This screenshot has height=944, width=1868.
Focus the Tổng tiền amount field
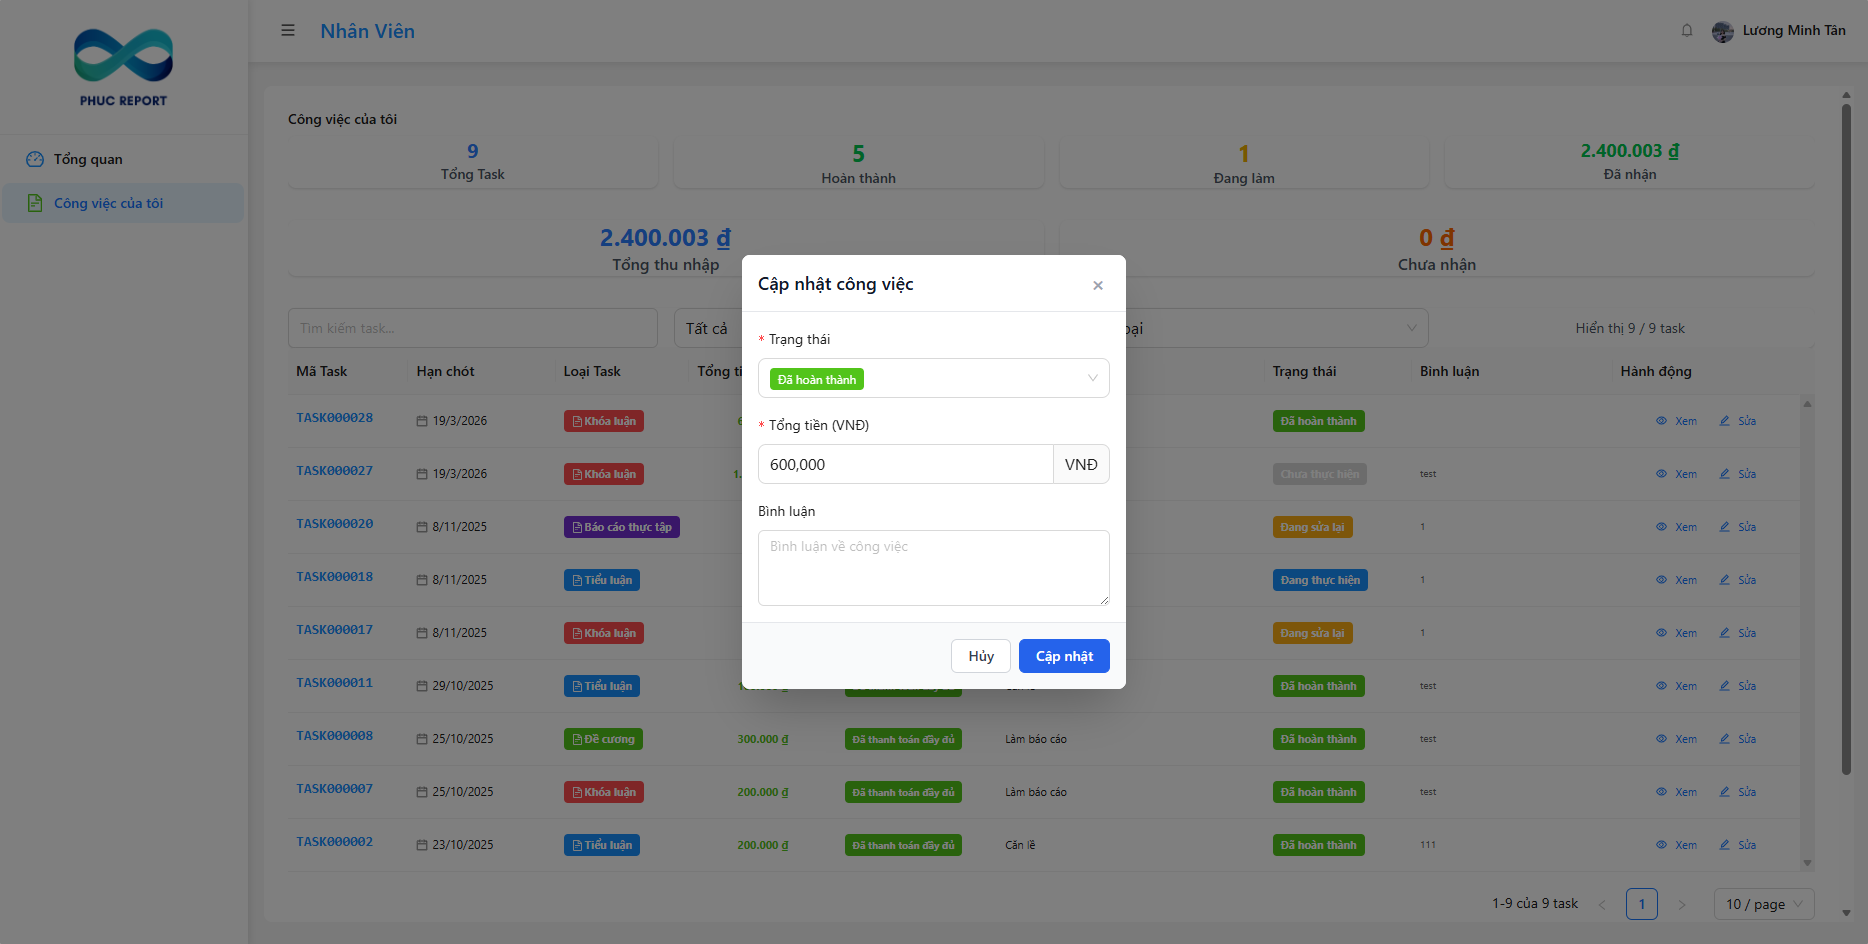click(906, 464)
